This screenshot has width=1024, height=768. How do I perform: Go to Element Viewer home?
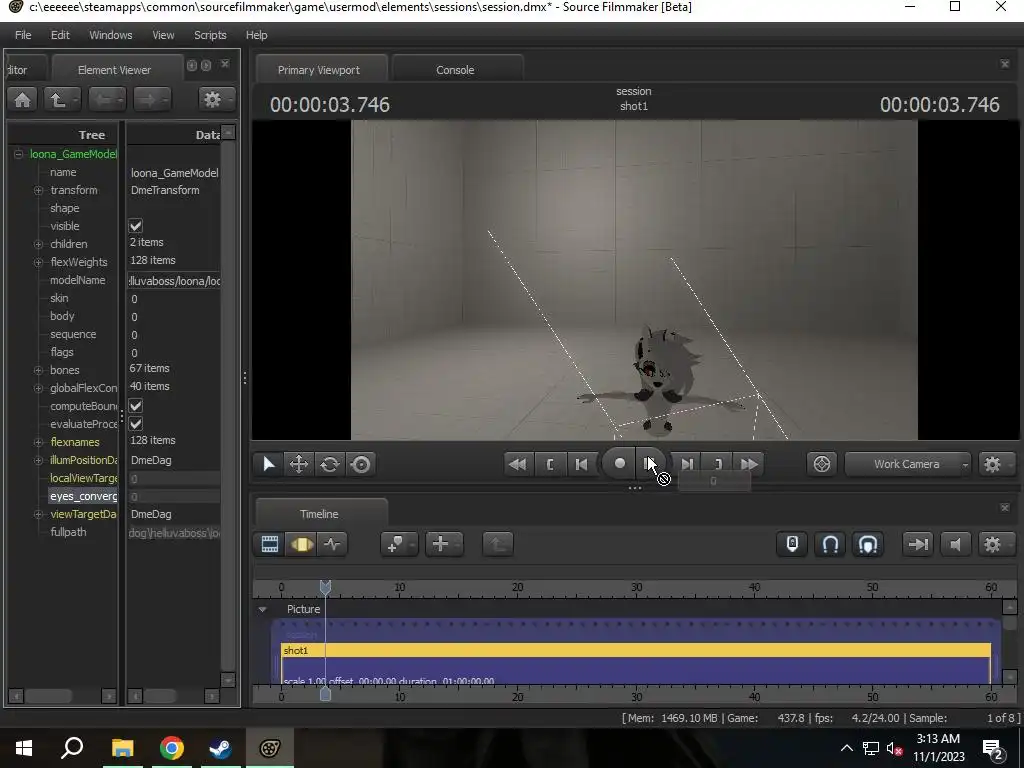[22, 100]
